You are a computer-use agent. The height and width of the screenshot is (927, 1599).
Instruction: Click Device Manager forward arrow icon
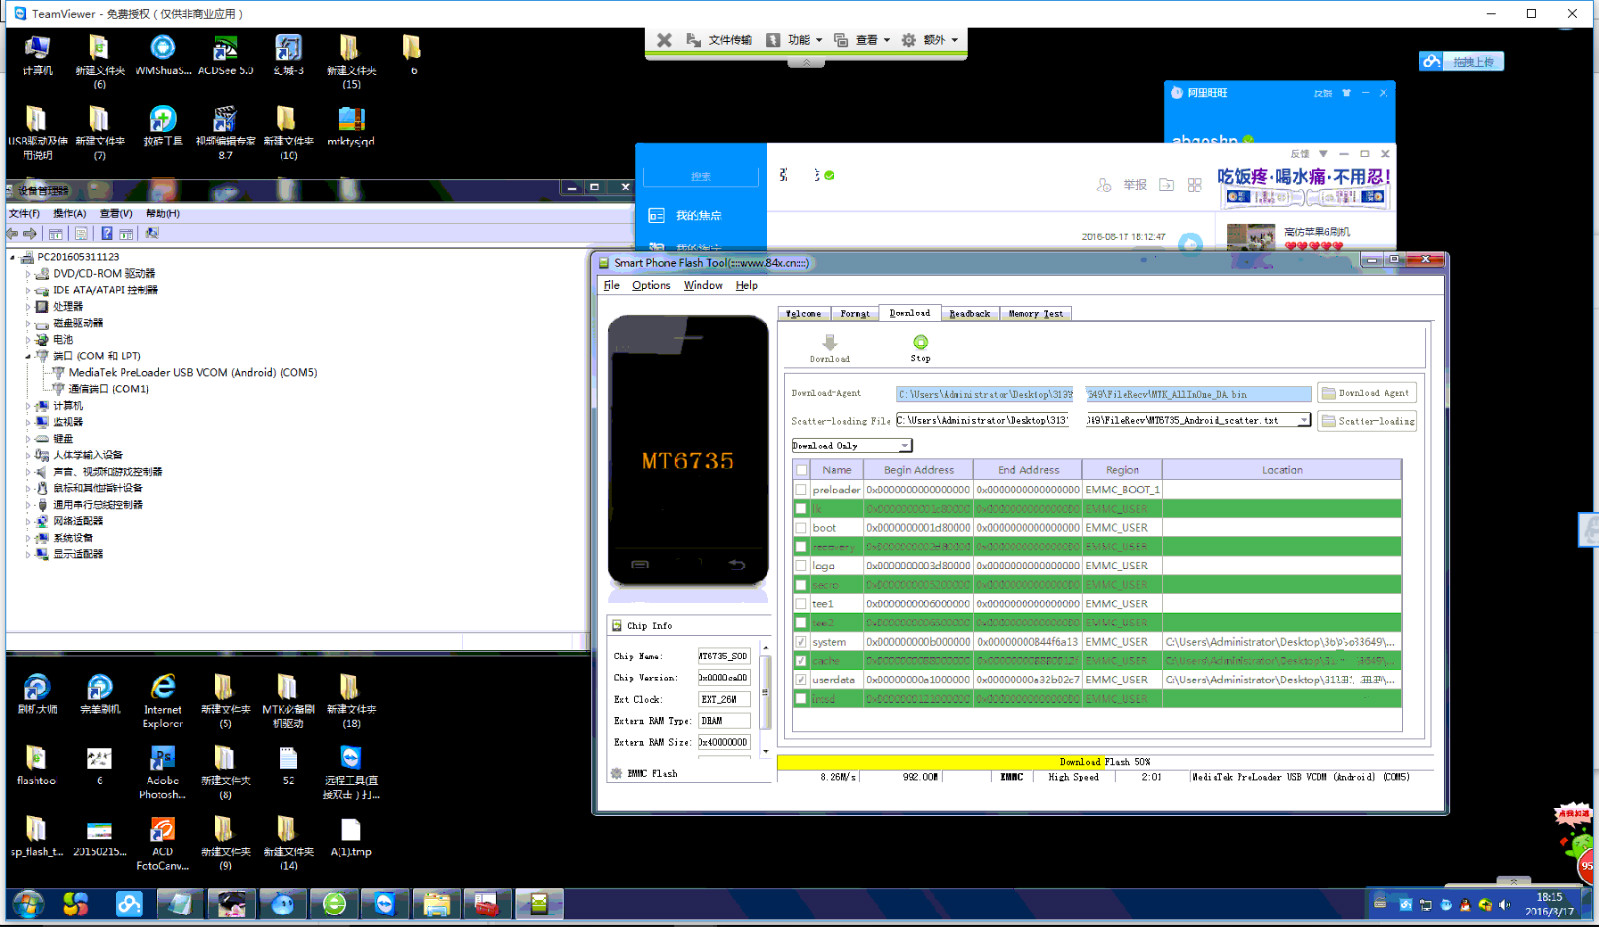click(x=31, y=234)
